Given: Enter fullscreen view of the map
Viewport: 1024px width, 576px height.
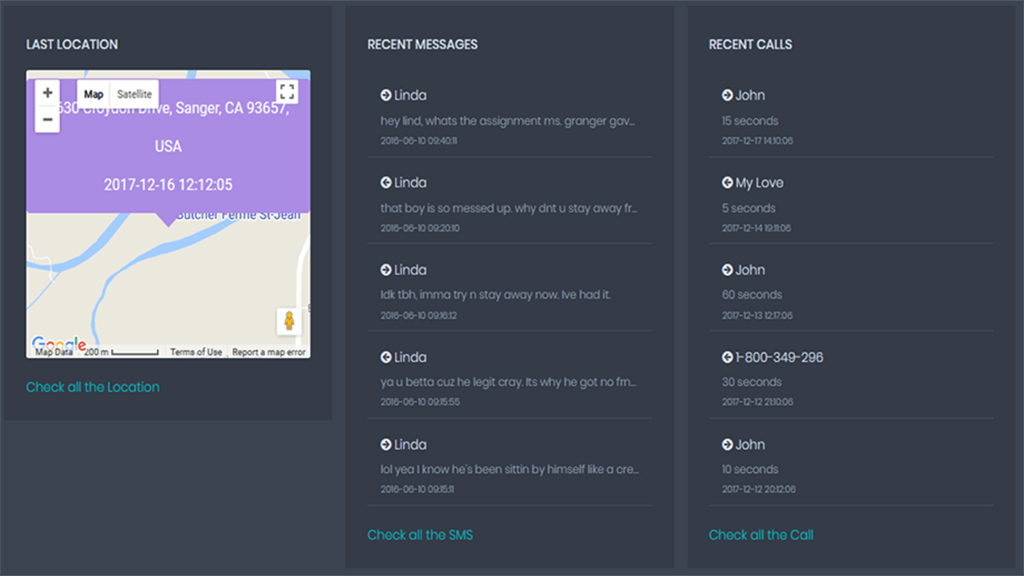Looking at the screenshot, I should coord(287,91).
